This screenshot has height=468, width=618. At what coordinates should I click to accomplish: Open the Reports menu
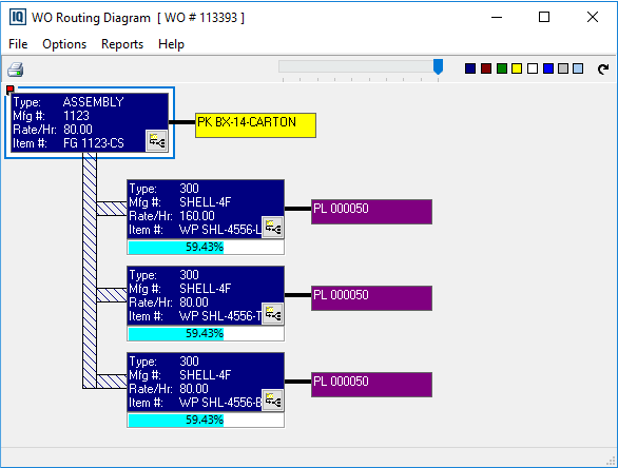[122, 44]
